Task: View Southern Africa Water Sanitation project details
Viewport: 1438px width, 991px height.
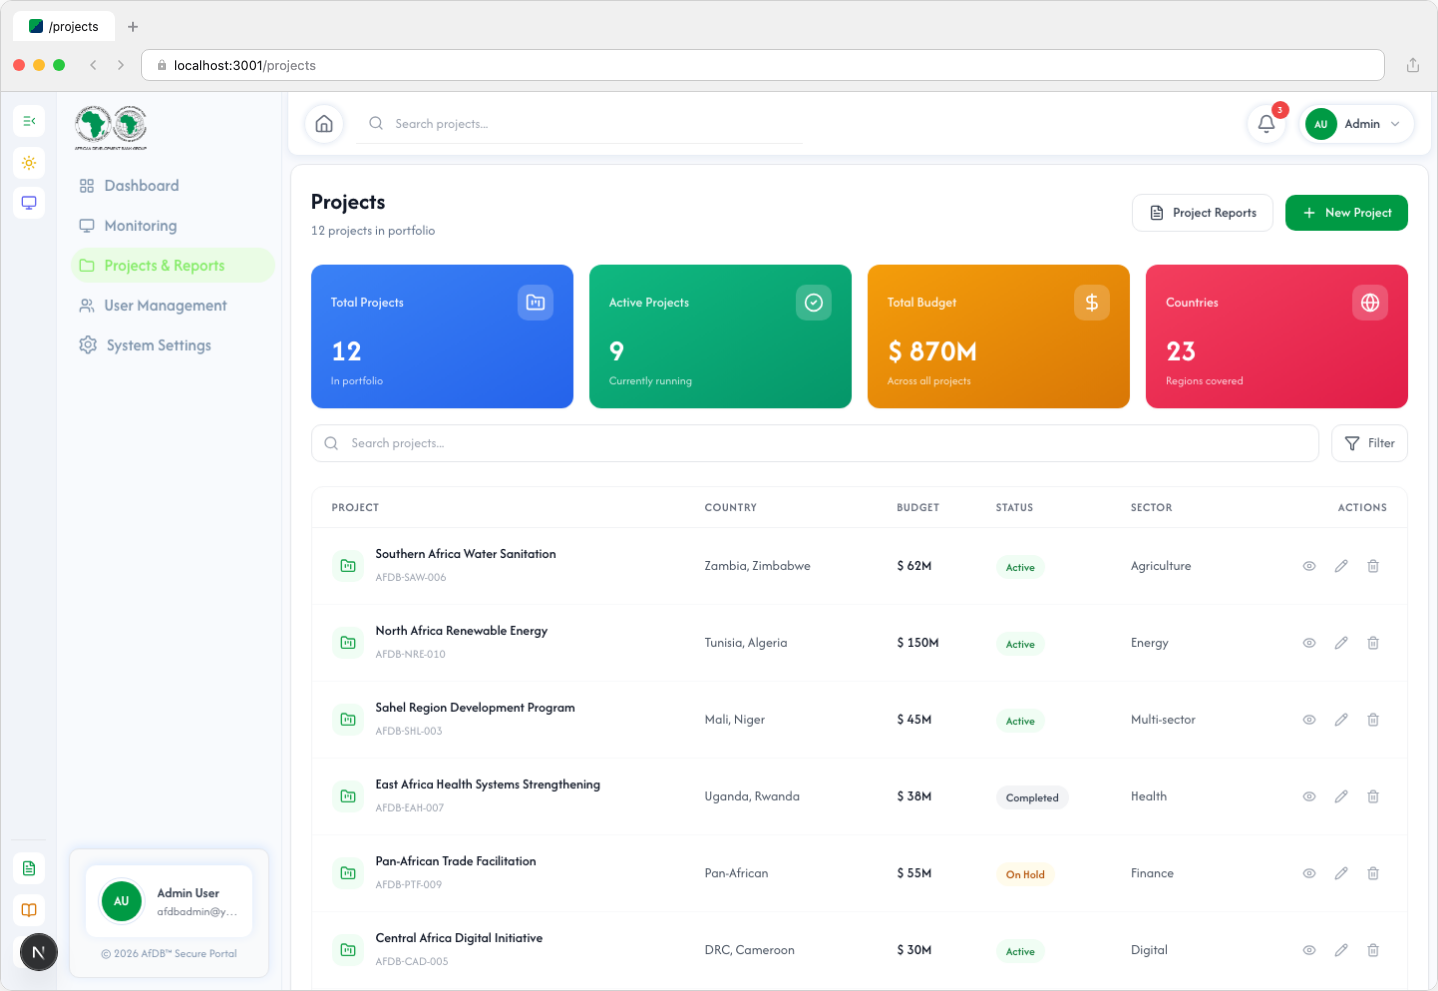Action: (x=1309, y=566)
